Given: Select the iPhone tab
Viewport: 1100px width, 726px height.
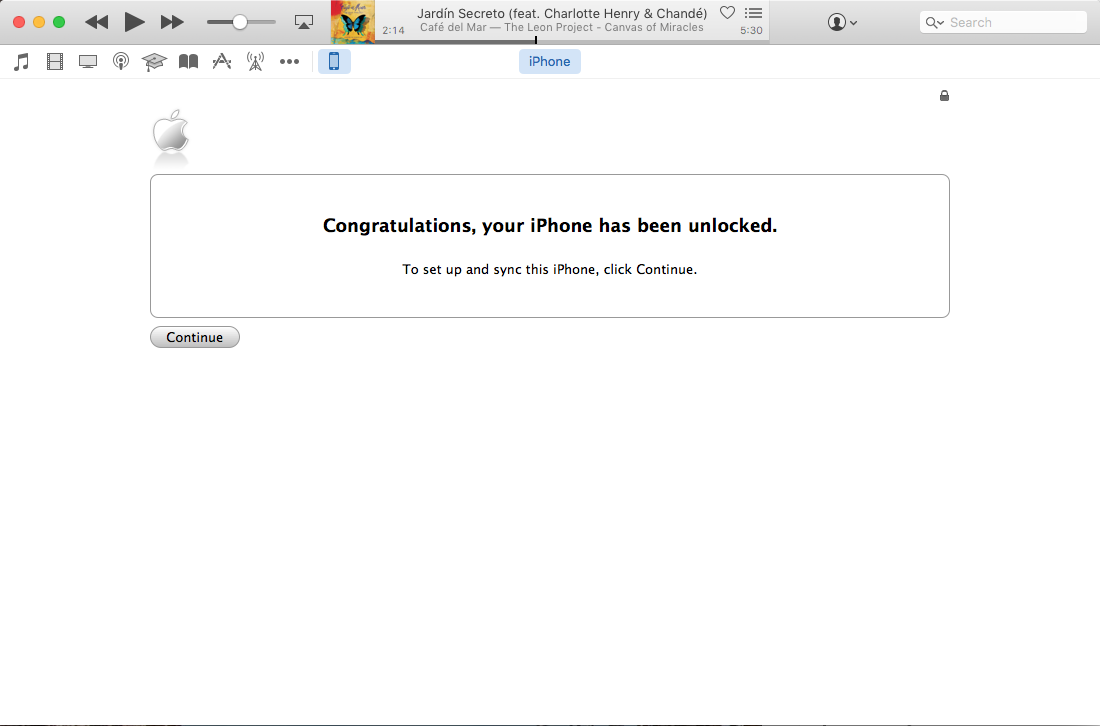Looking at the screenshot, I should (549, 62).
